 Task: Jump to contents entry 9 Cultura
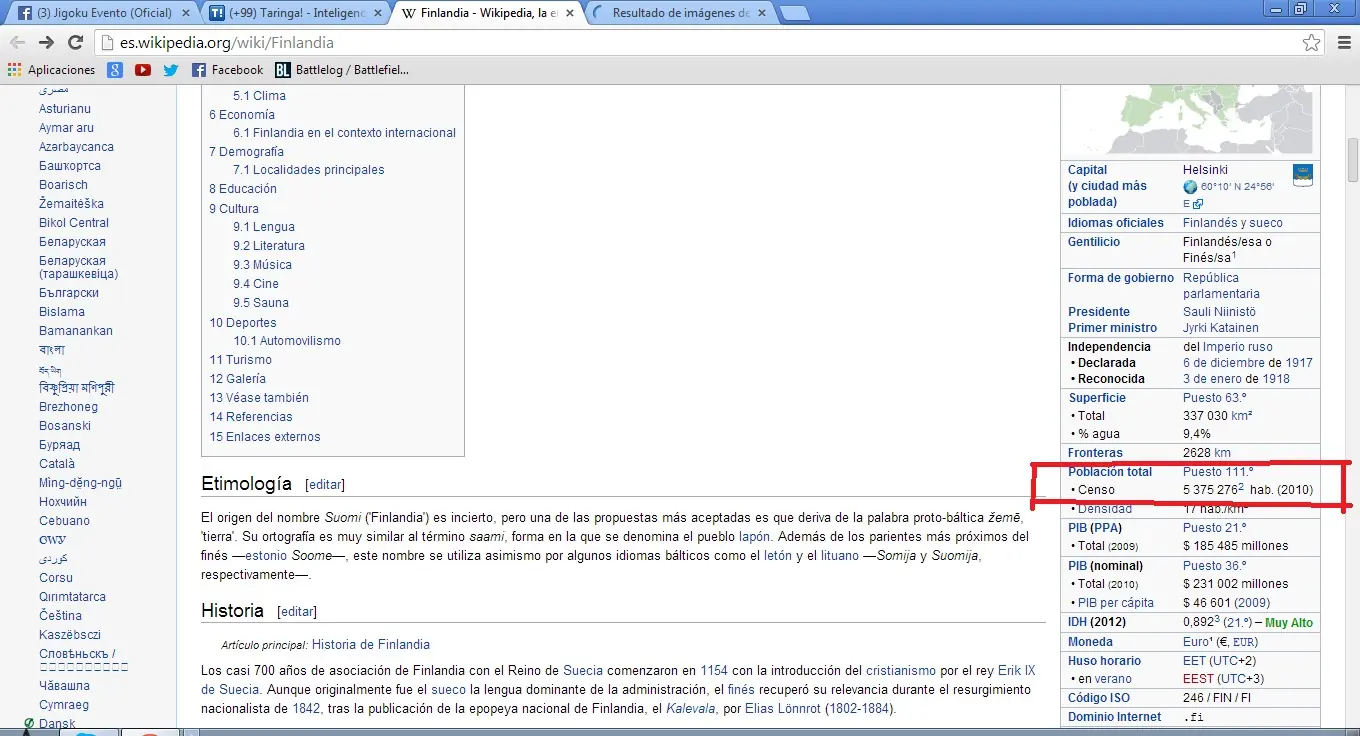click(233, 209)
